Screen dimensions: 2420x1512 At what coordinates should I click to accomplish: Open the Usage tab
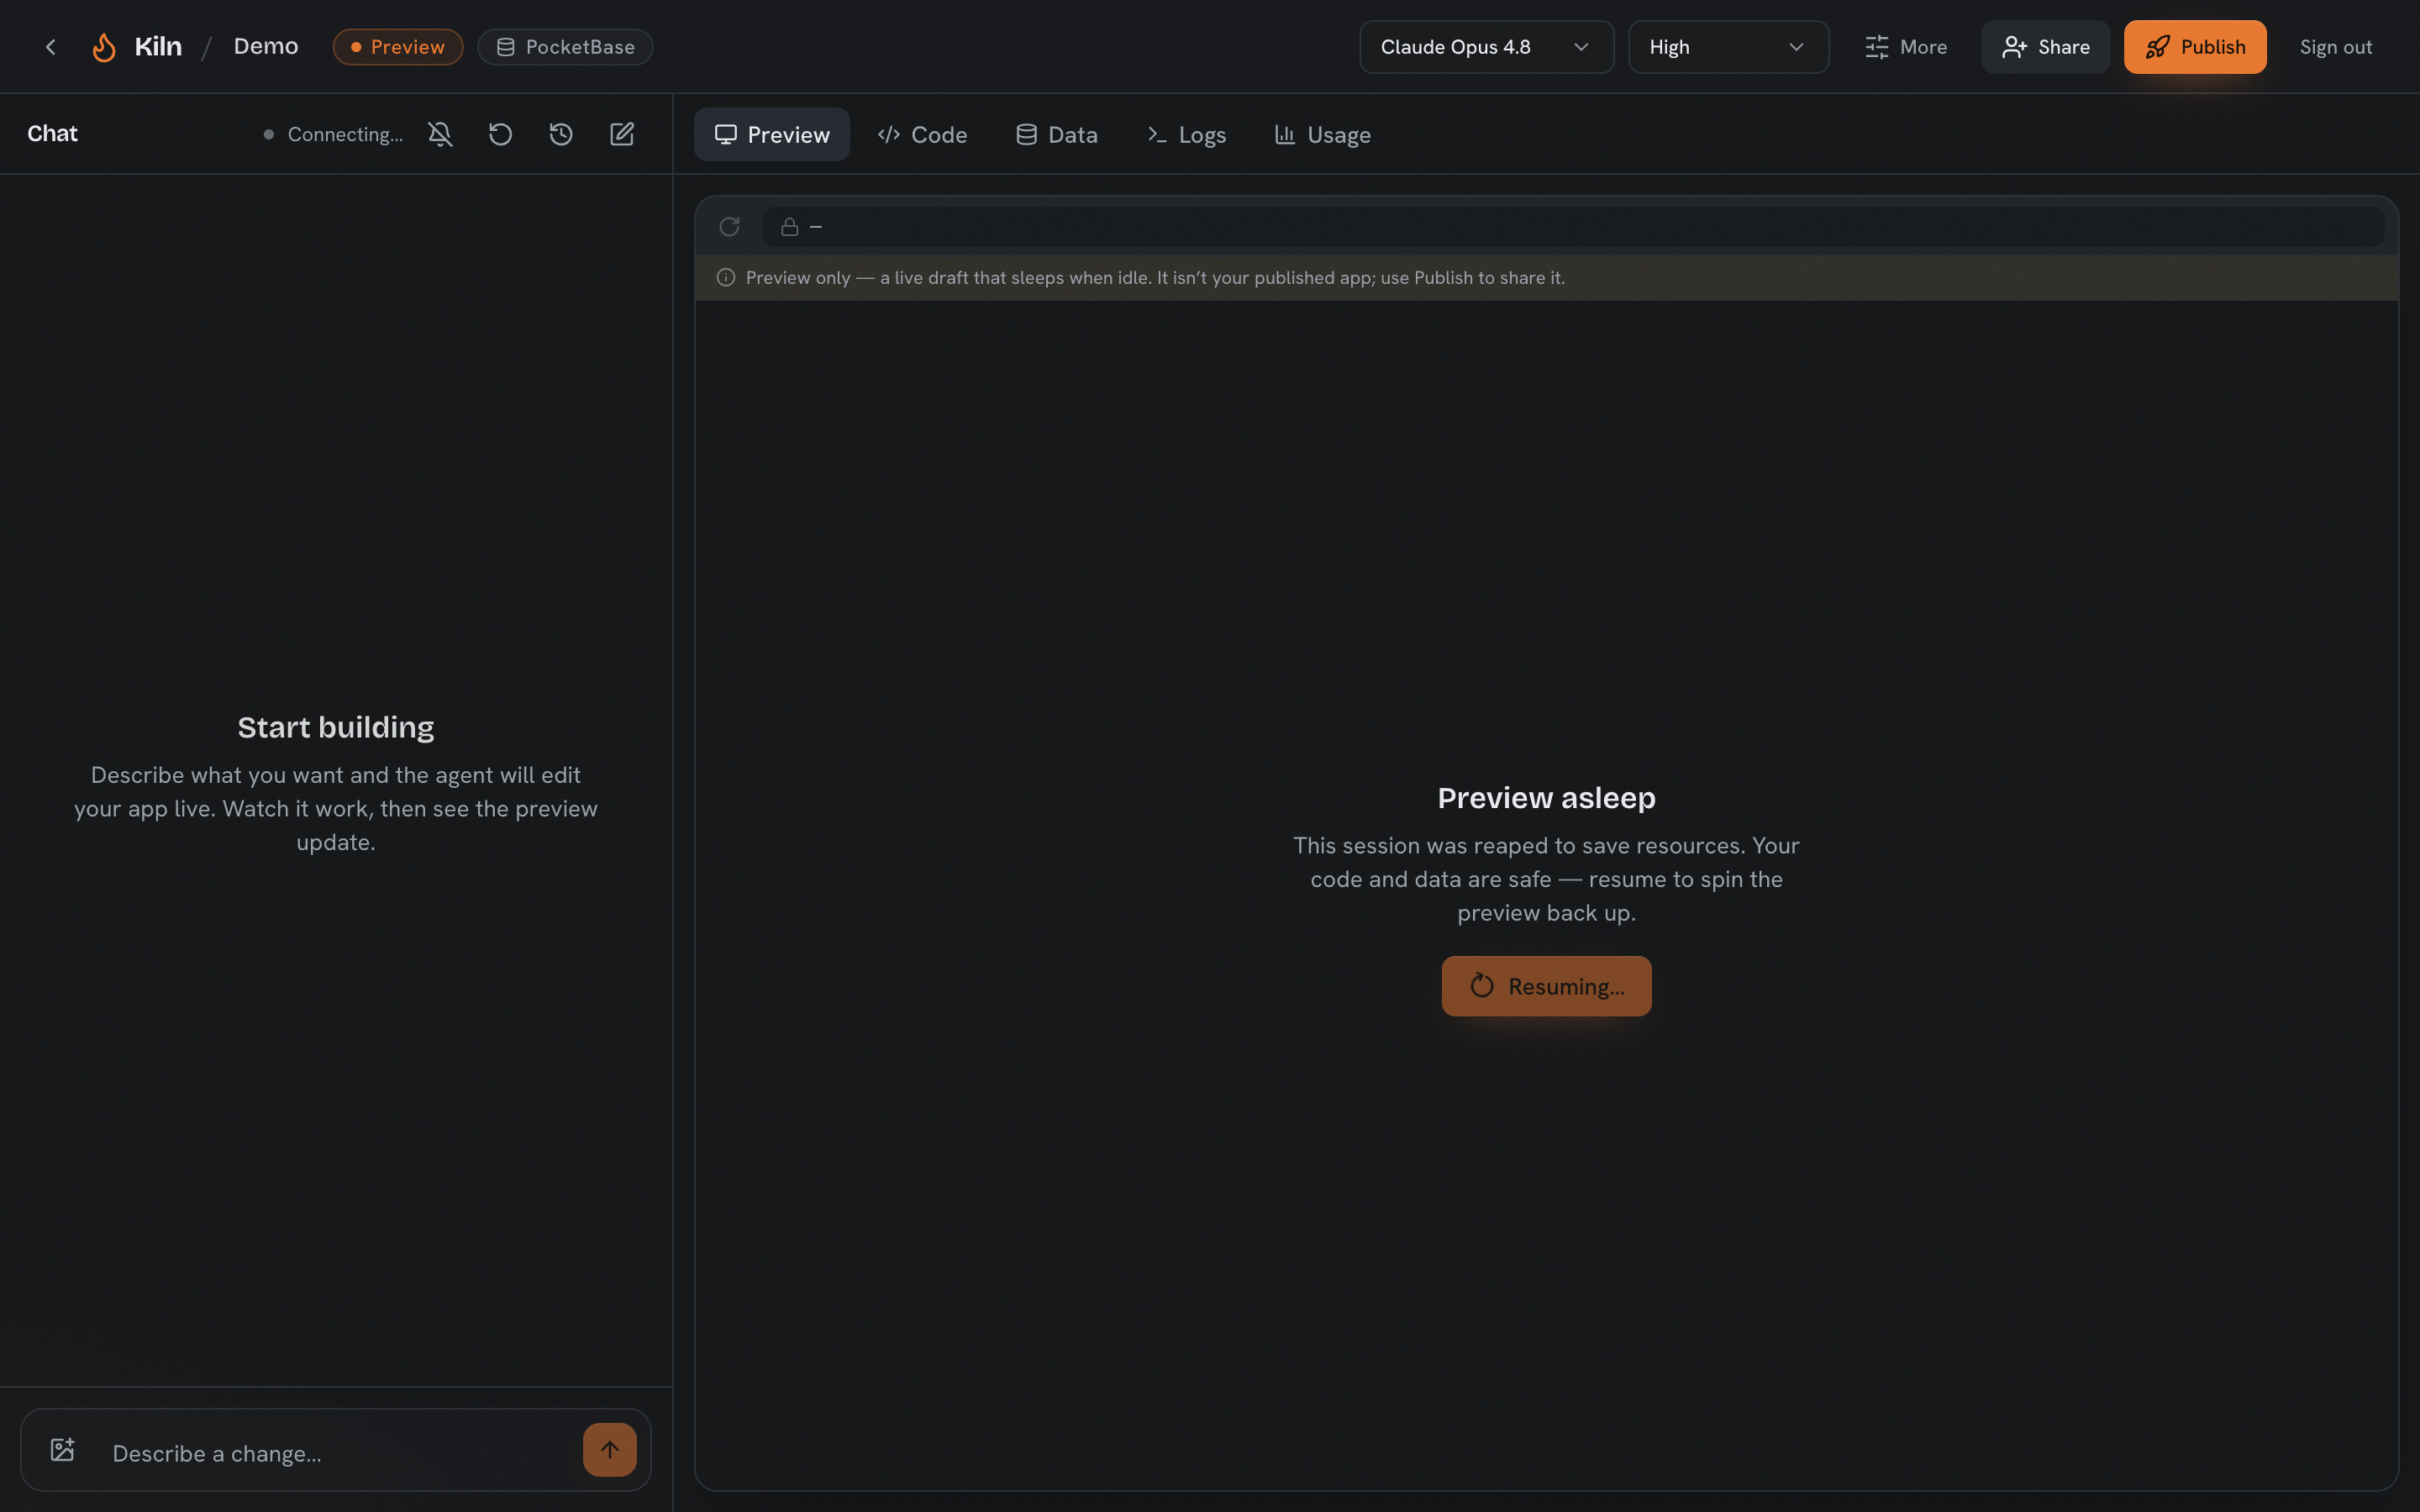(x=1322, y=134)
